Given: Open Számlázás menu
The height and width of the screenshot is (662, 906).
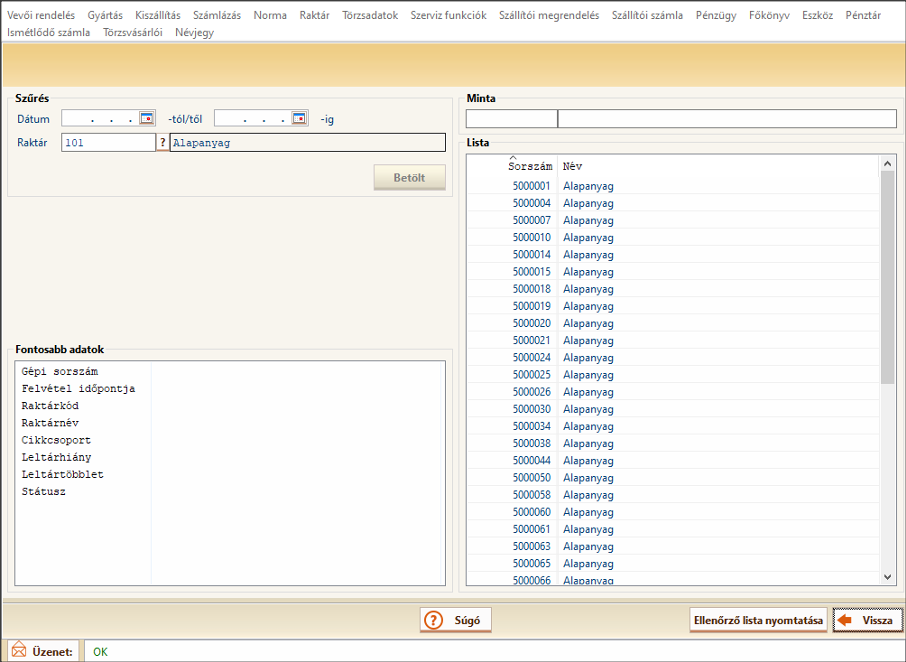Looking at the screenshot, I should (x=217, y=16).
